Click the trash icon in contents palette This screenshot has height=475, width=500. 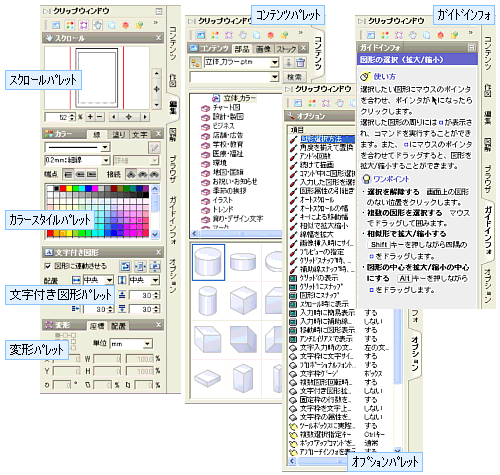click(x=300, y=62)
